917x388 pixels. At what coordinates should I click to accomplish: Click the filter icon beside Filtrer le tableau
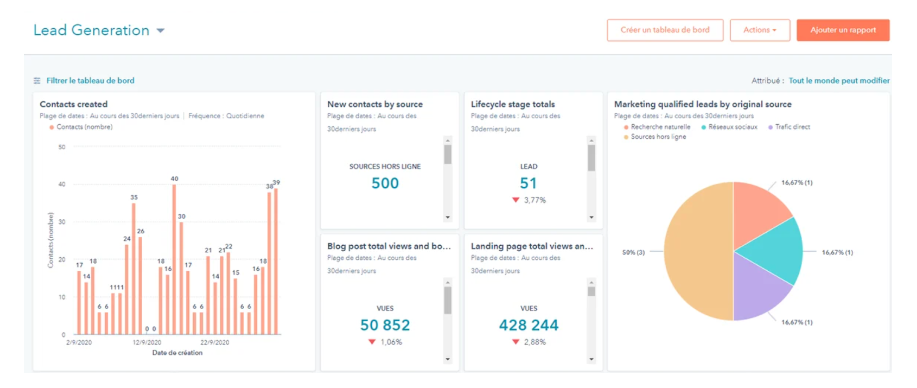click(x=37, y=81)
